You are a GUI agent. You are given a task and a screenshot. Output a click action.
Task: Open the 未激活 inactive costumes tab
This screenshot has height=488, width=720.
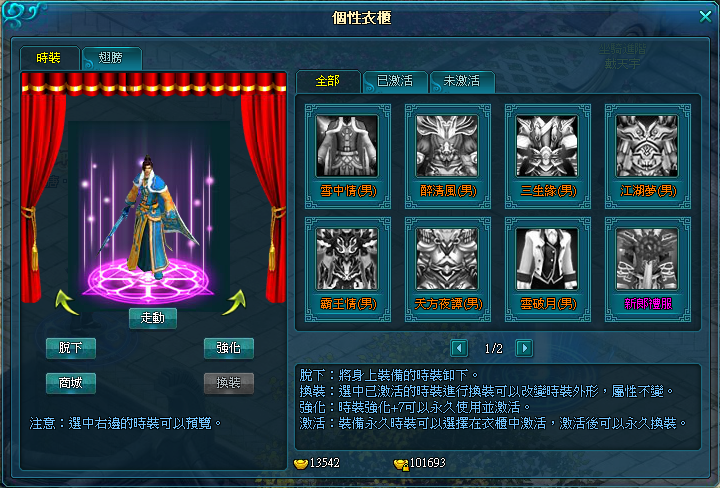point(462,81)
